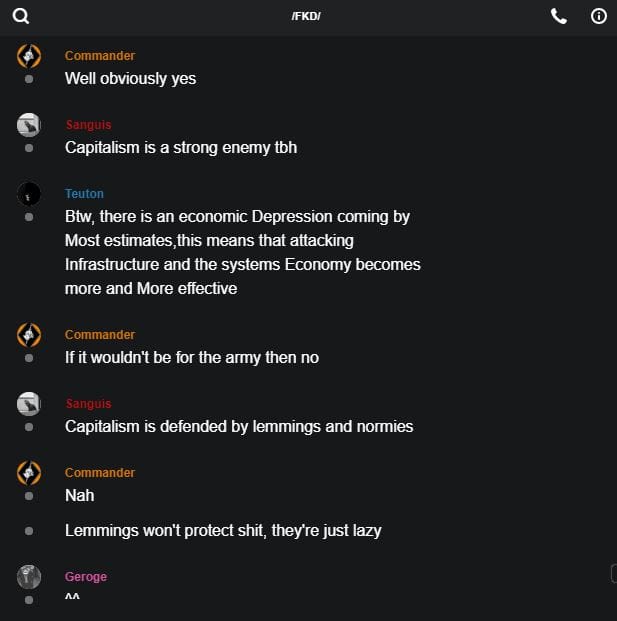The image size is (617, 621).
Task: Open the search magnifier icon
Action: 21,16
